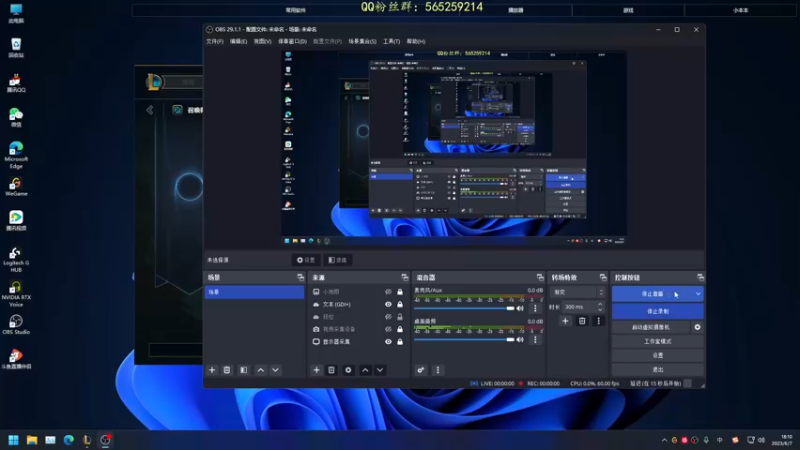Toggle lock on 视频采集设备 source
The height and width of the screenshot is (450, 800).
click(x=400, y=329)
